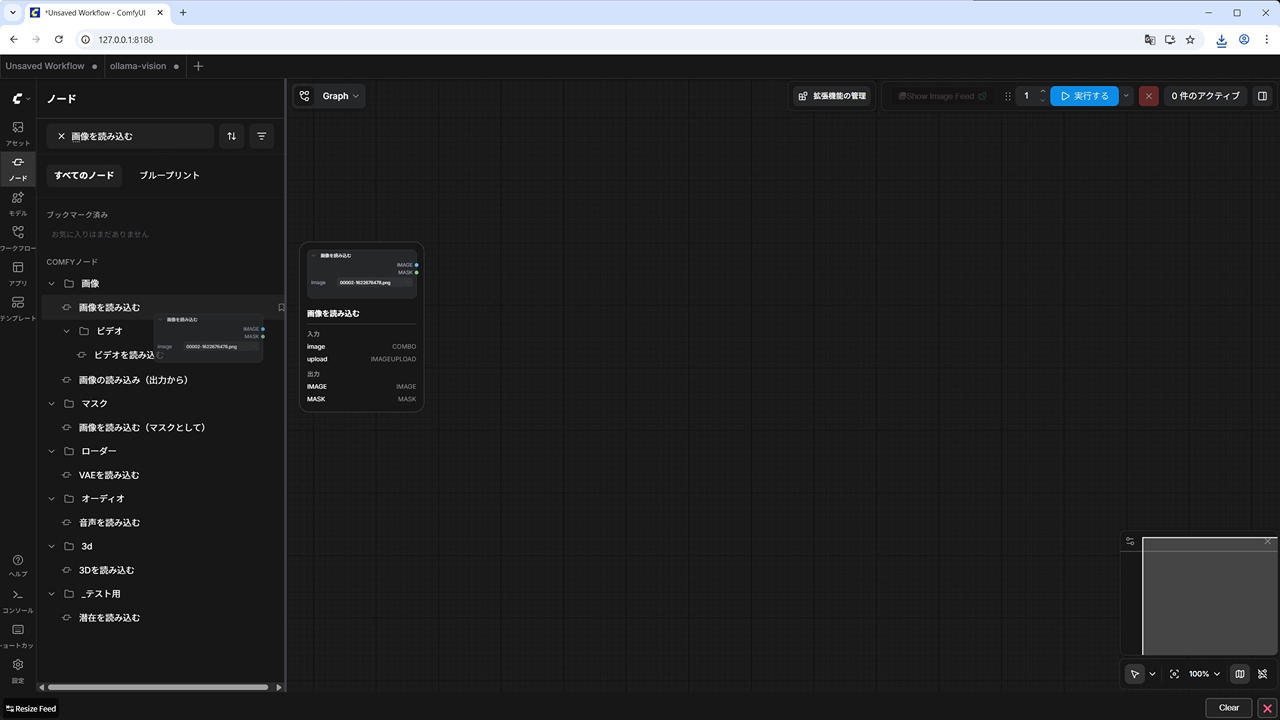
Task: Click the node filter icon
Action: coord(261,136)
